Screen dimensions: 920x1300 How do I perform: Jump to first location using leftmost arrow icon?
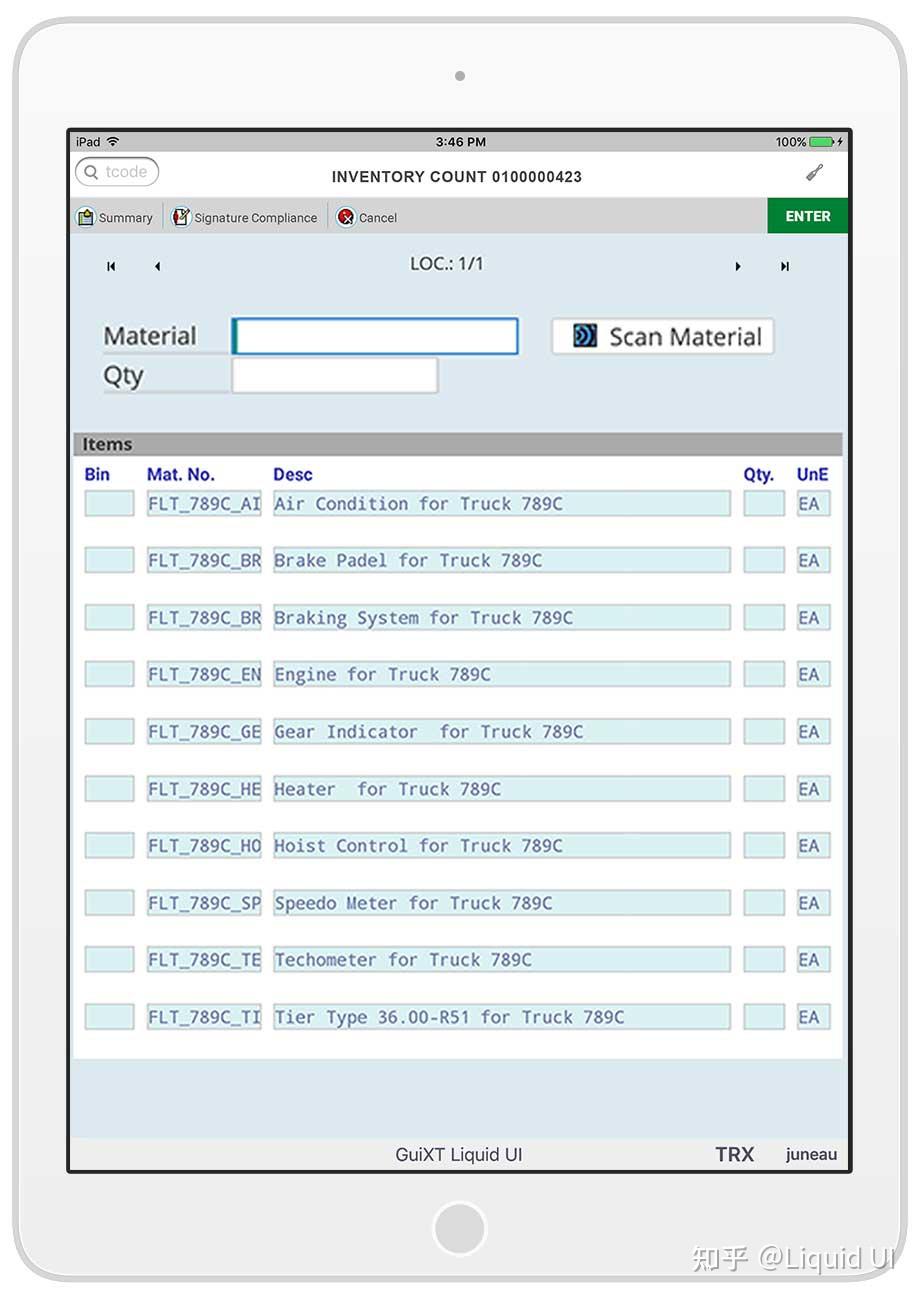point(111,266)
